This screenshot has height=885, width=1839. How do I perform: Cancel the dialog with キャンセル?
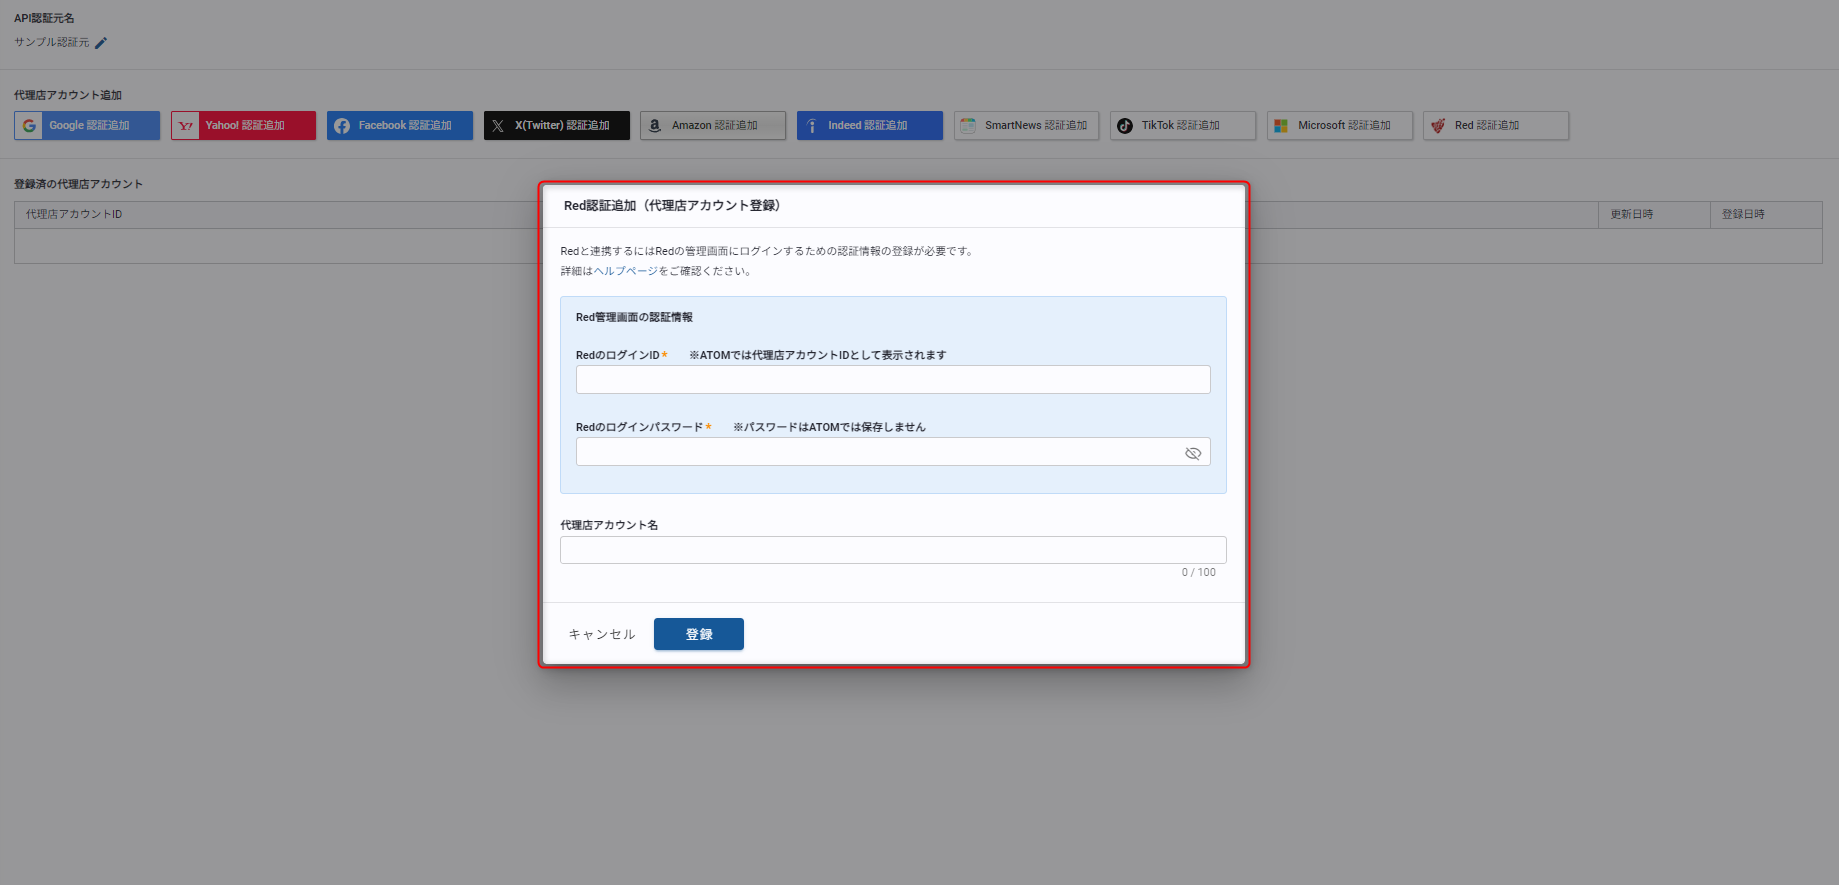[x=602, y=634]
